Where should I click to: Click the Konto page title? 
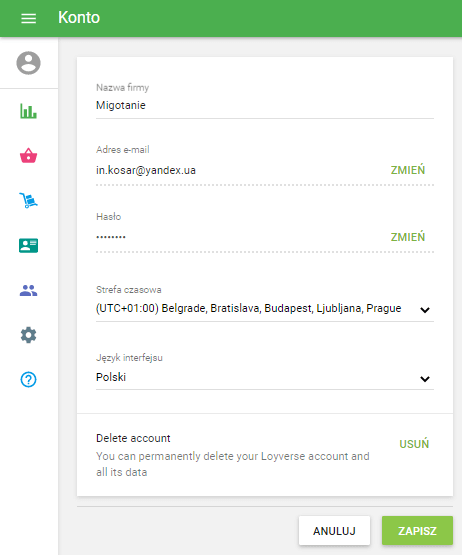pyautogui.click(x=79, y=17)
